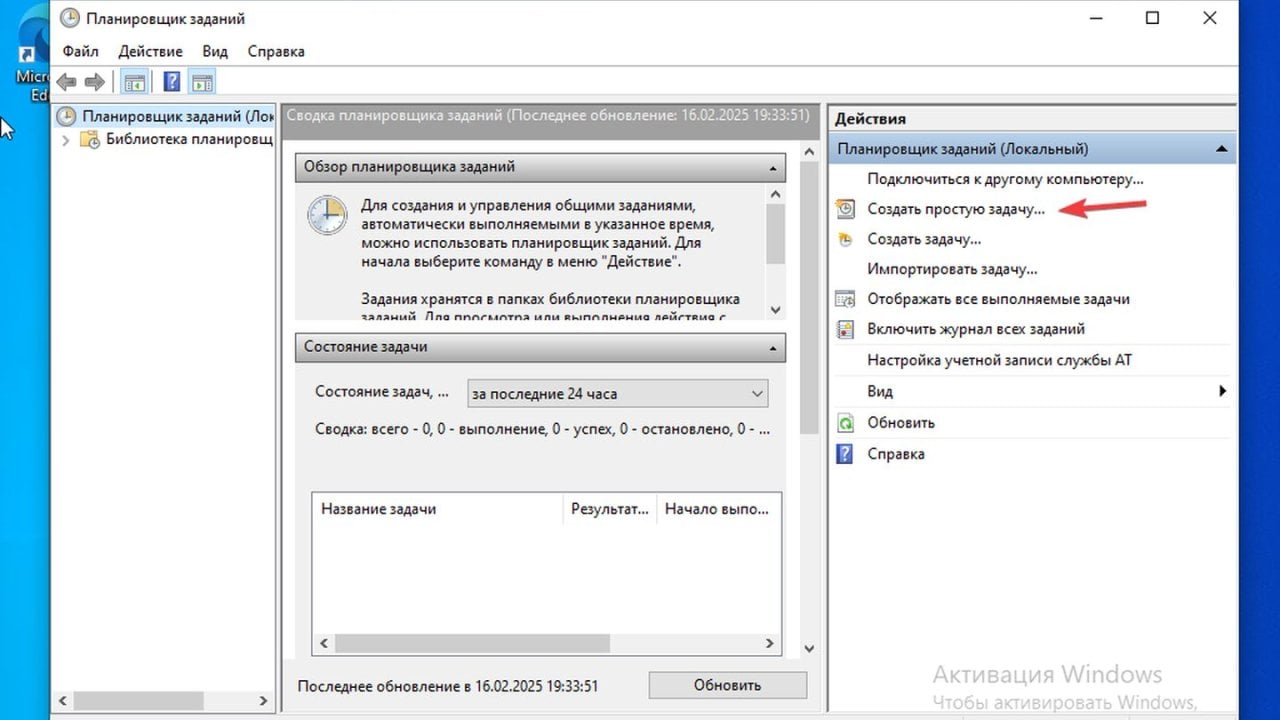Collapse the 'Обзор планировщика заданий' section

771,167
